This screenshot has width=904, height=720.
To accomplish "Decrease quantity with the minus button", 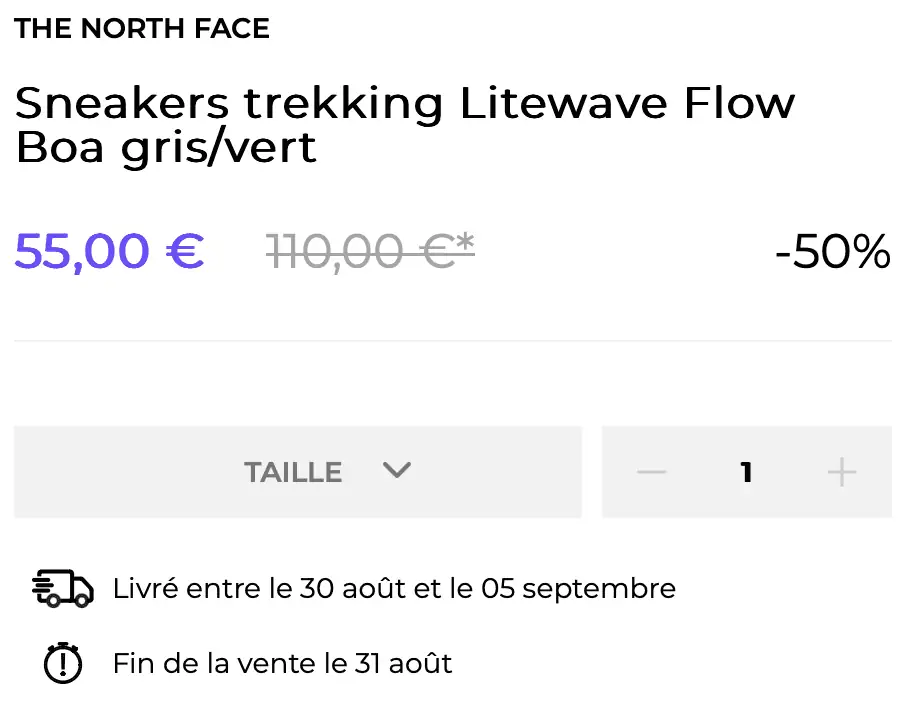I will coord(652,472).
